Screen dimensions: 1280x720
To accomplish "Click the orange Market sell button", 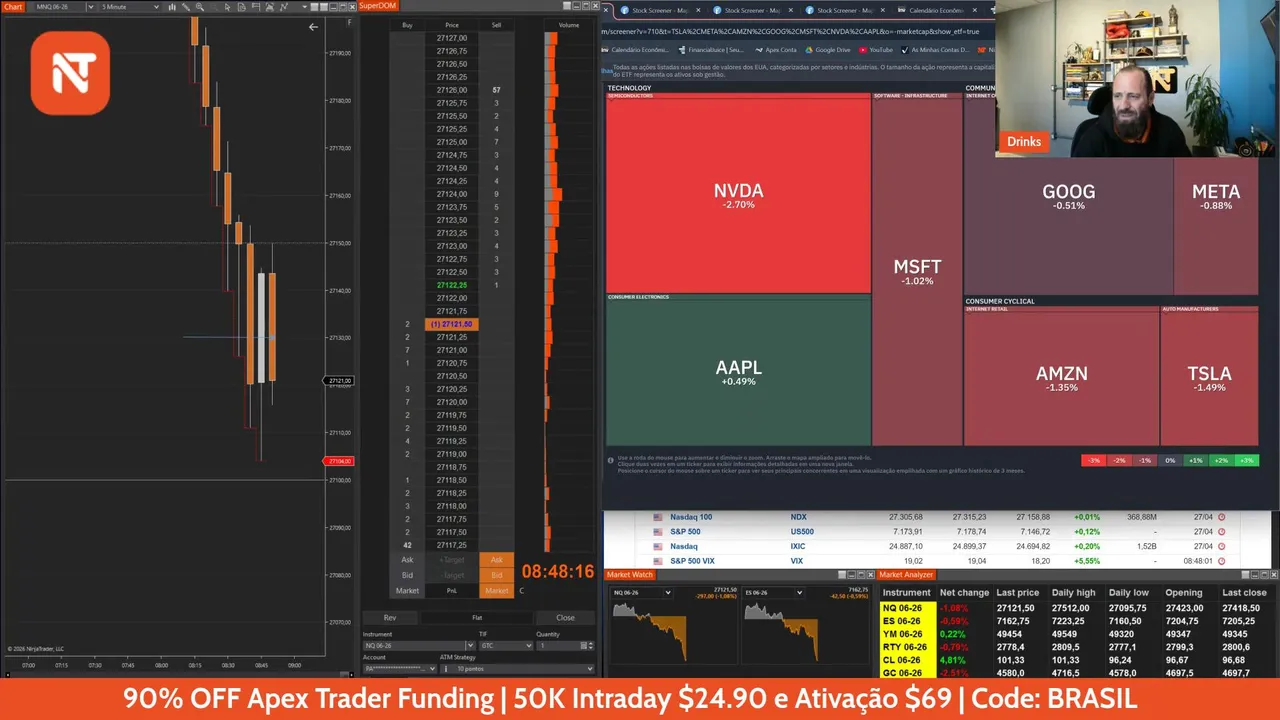I will [497, 591].
